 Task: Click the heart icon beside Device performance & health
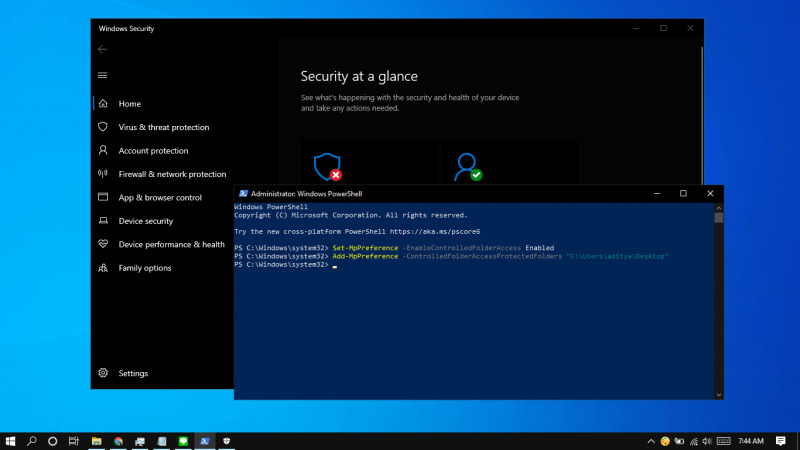[x=103, y=244]
